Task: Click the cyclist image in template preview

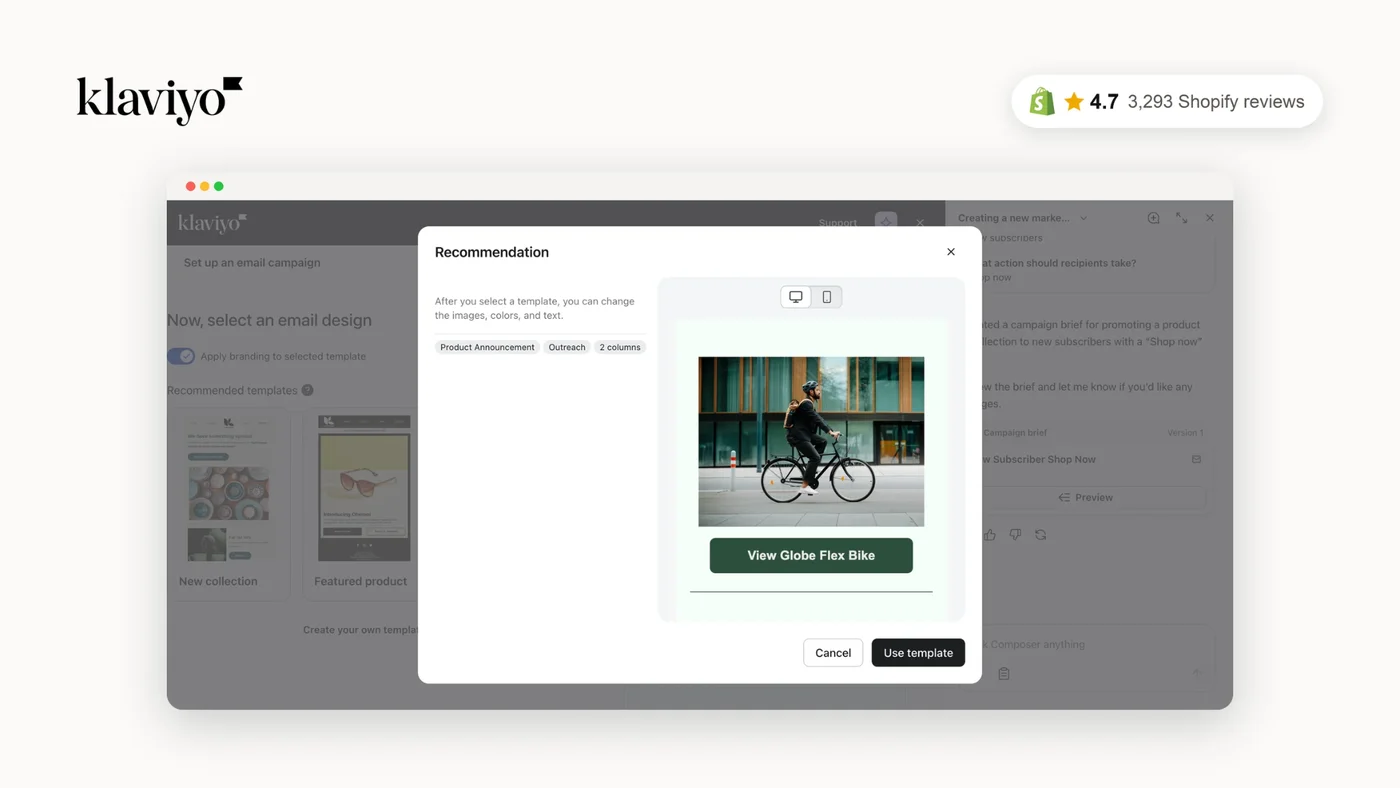Action: tap(811, 441)
